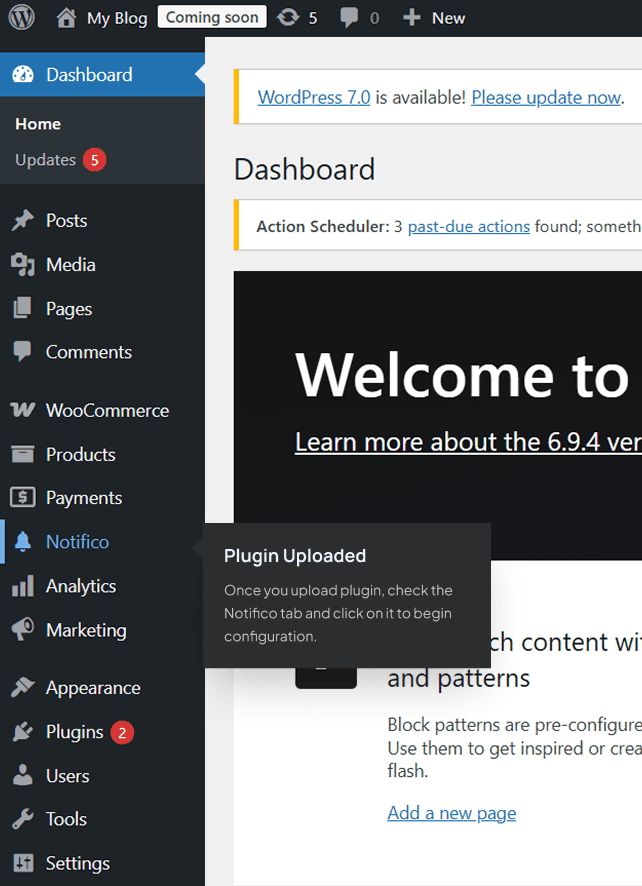Click My Blog site name in admin bar
Screen dimensions: 642x886
(x=117, y=18)
